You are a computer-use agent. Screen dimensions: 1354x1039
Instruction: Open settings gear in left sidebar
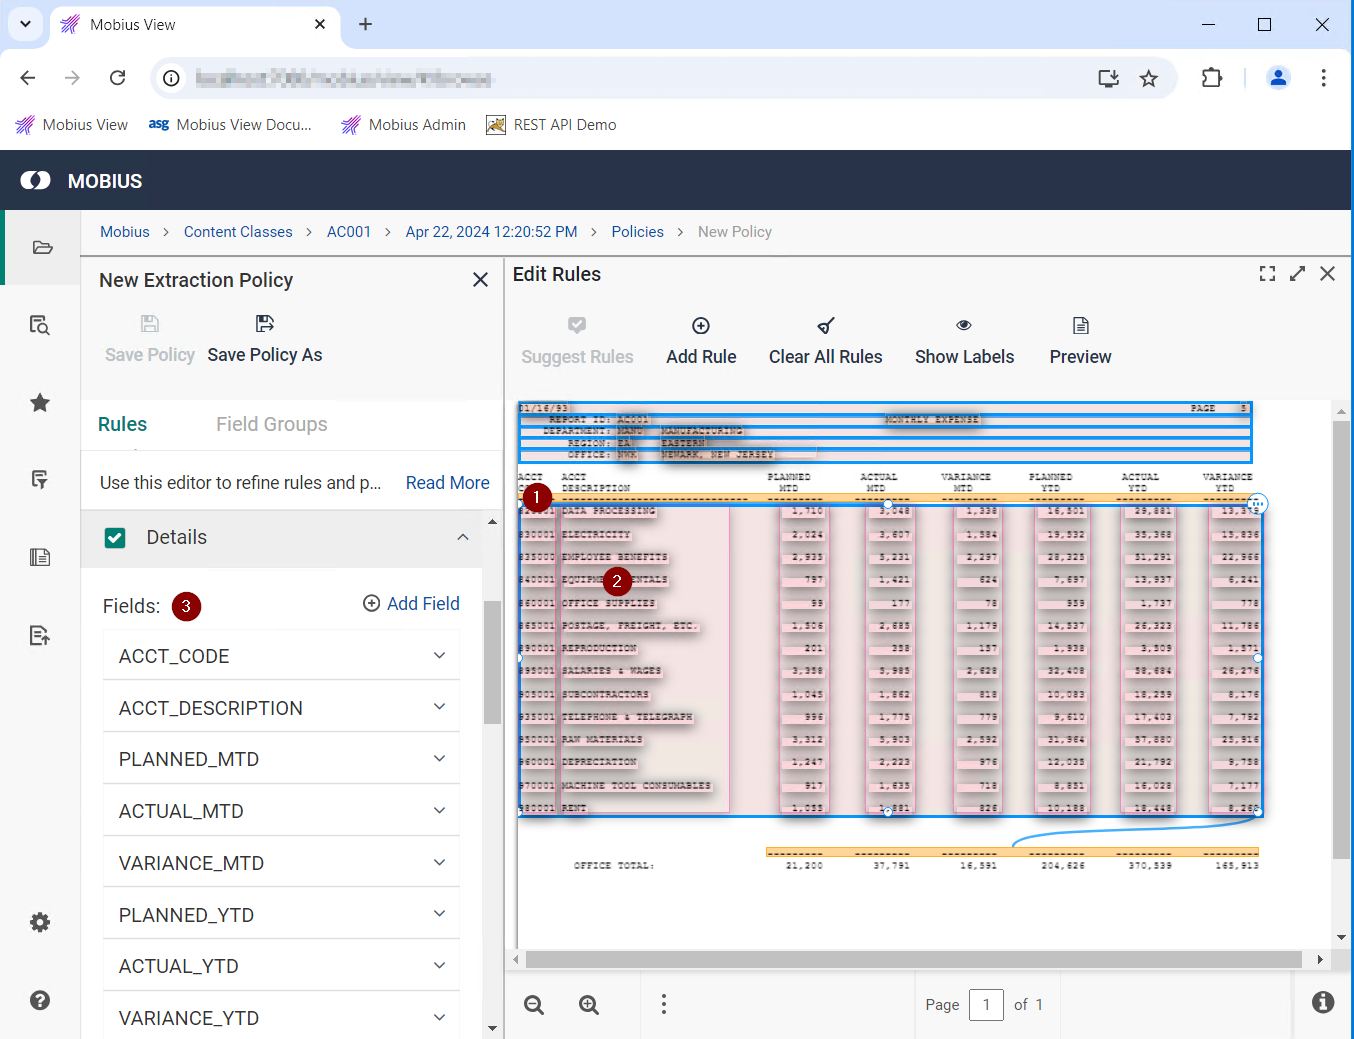click(40, 922)
